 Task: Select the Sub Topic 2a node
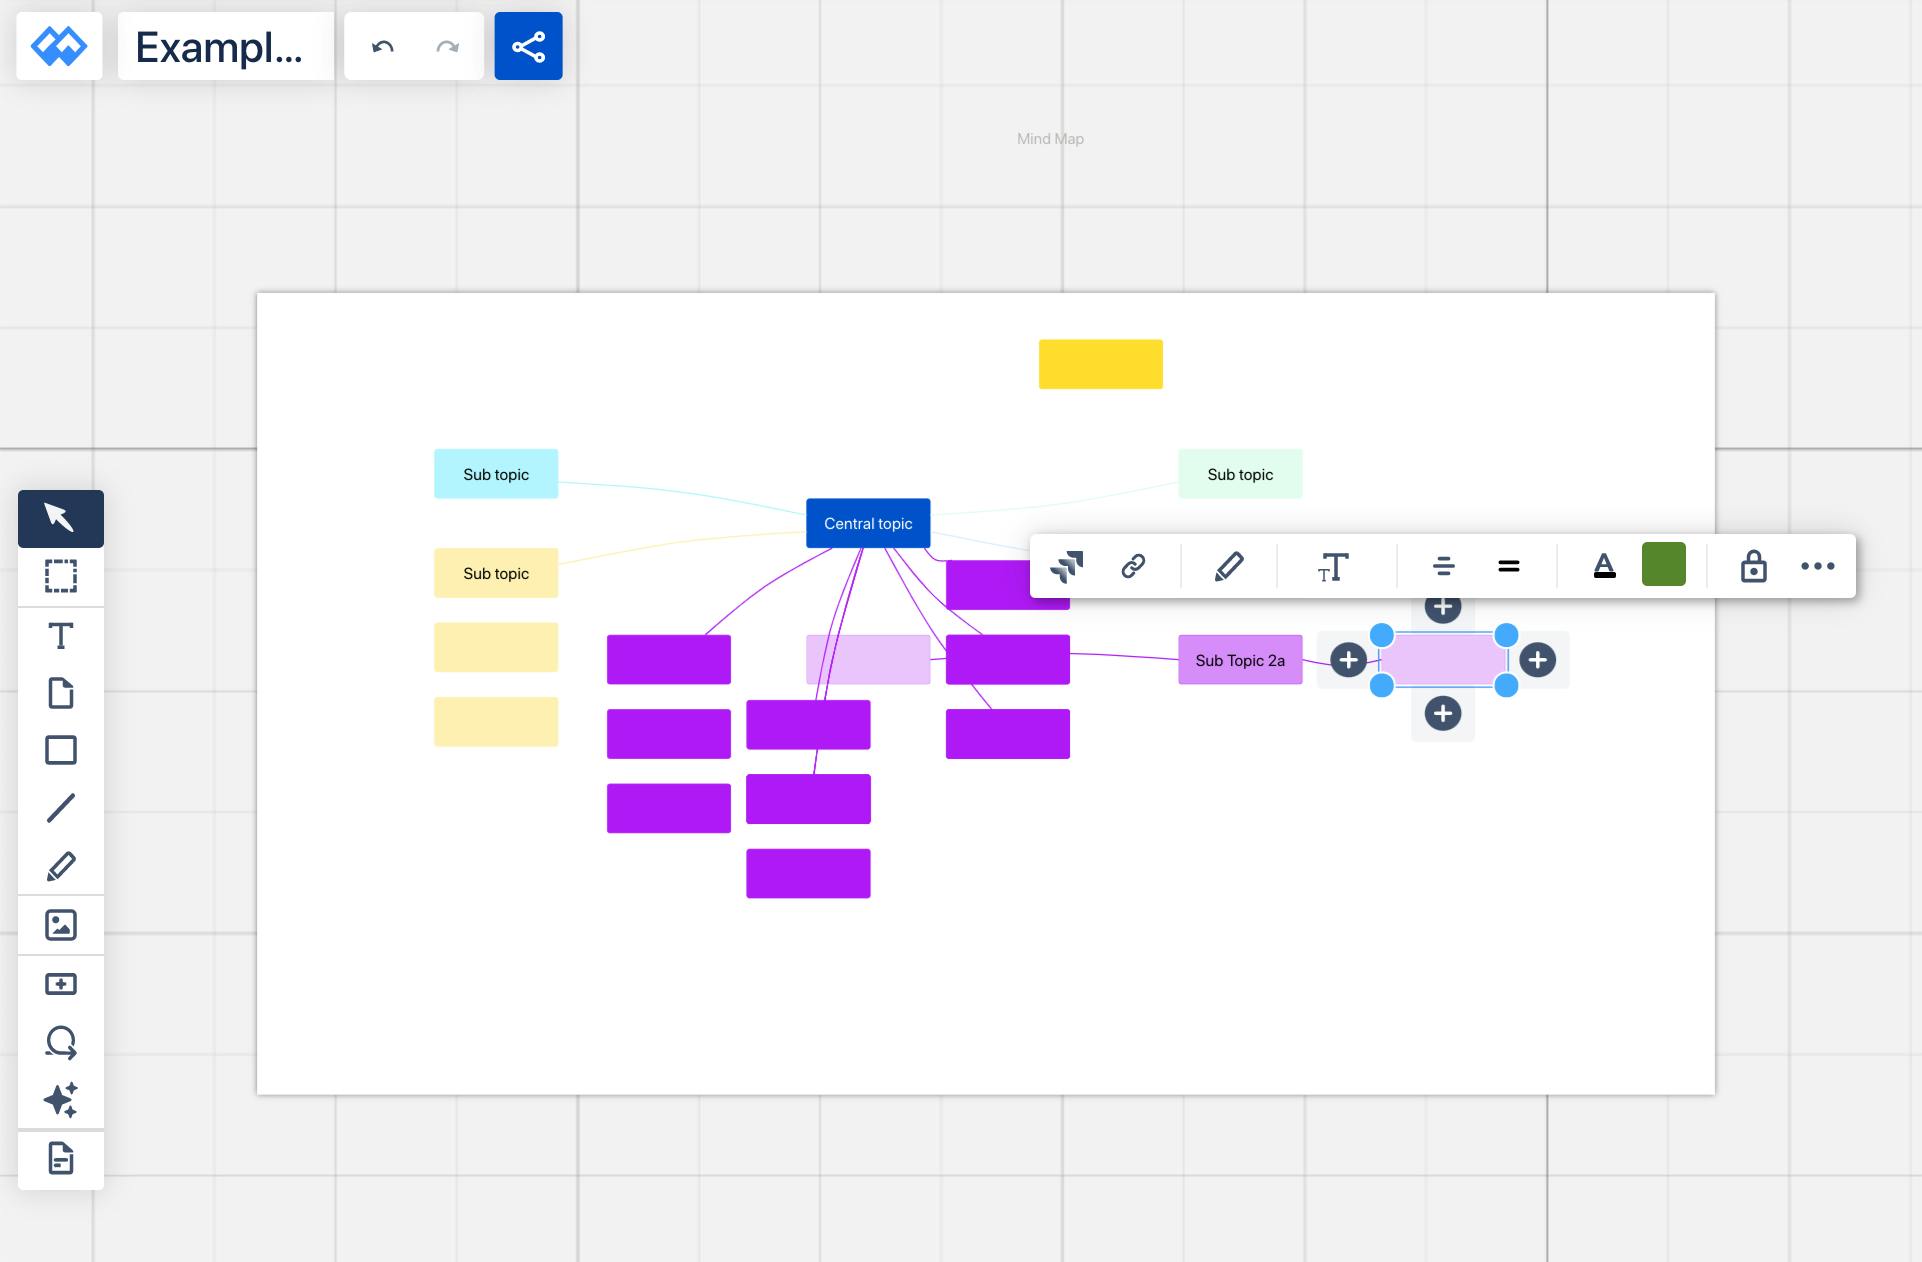point(1240,660)
